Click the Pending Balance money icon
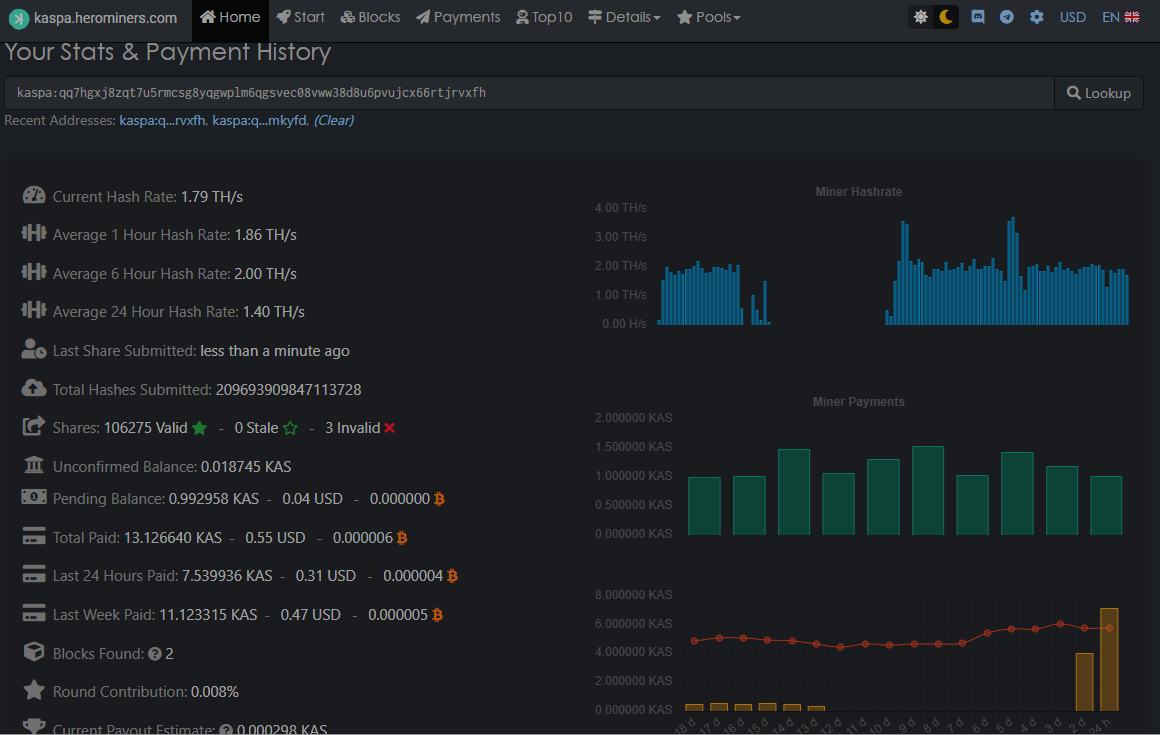Viewport: 1160px width, 735px height. 33,497
